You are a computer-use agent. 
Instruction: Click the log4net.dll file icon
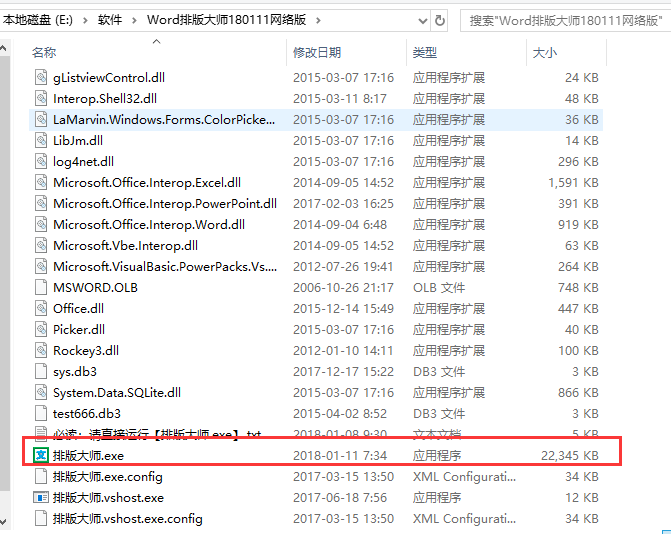pyautogui.click(x=41, y=161)
